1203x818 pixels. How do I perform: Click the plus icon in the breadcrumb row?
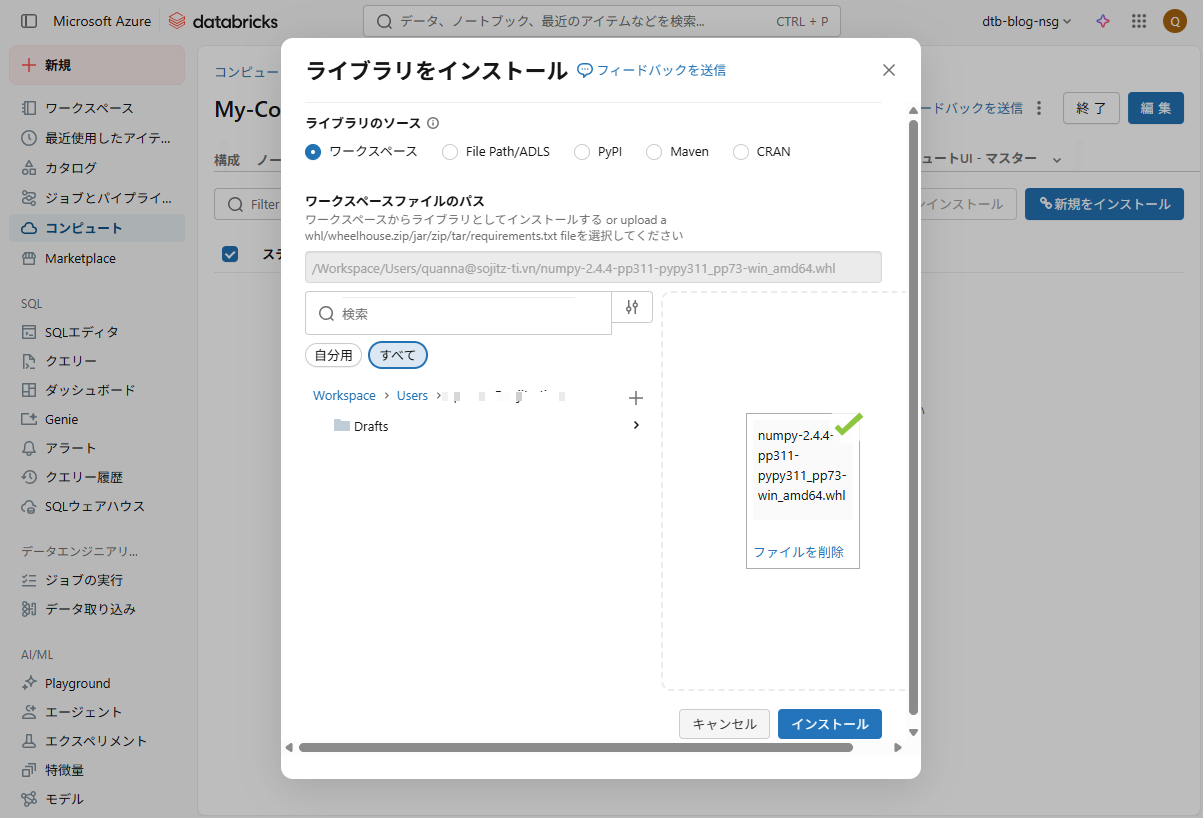tap(635, 398)
